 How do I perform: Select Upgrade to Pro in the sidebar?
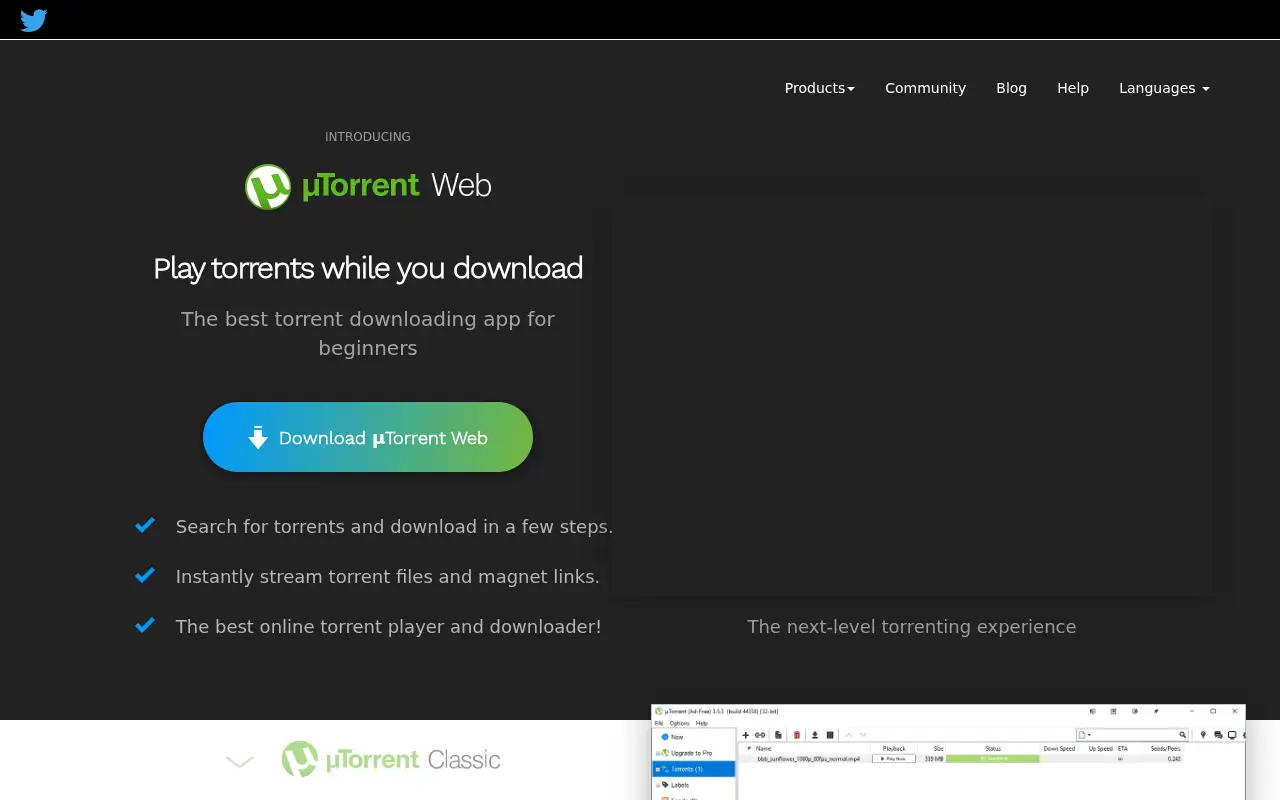click(x=694, y=753)
